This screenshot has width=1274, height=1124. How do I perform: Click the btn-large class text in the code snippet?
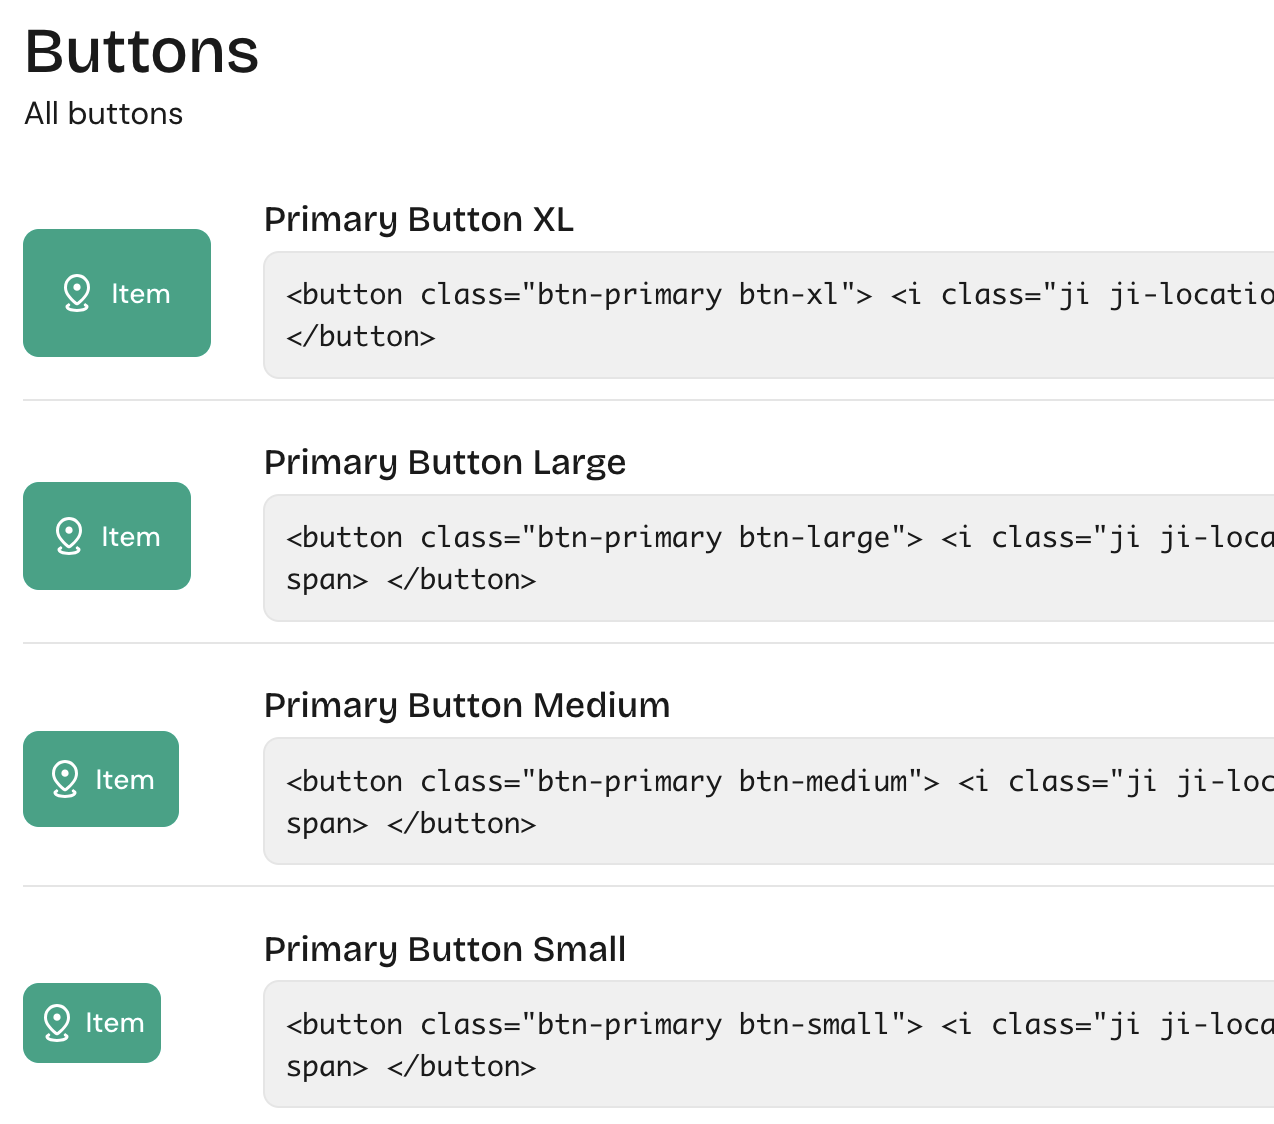814,537
